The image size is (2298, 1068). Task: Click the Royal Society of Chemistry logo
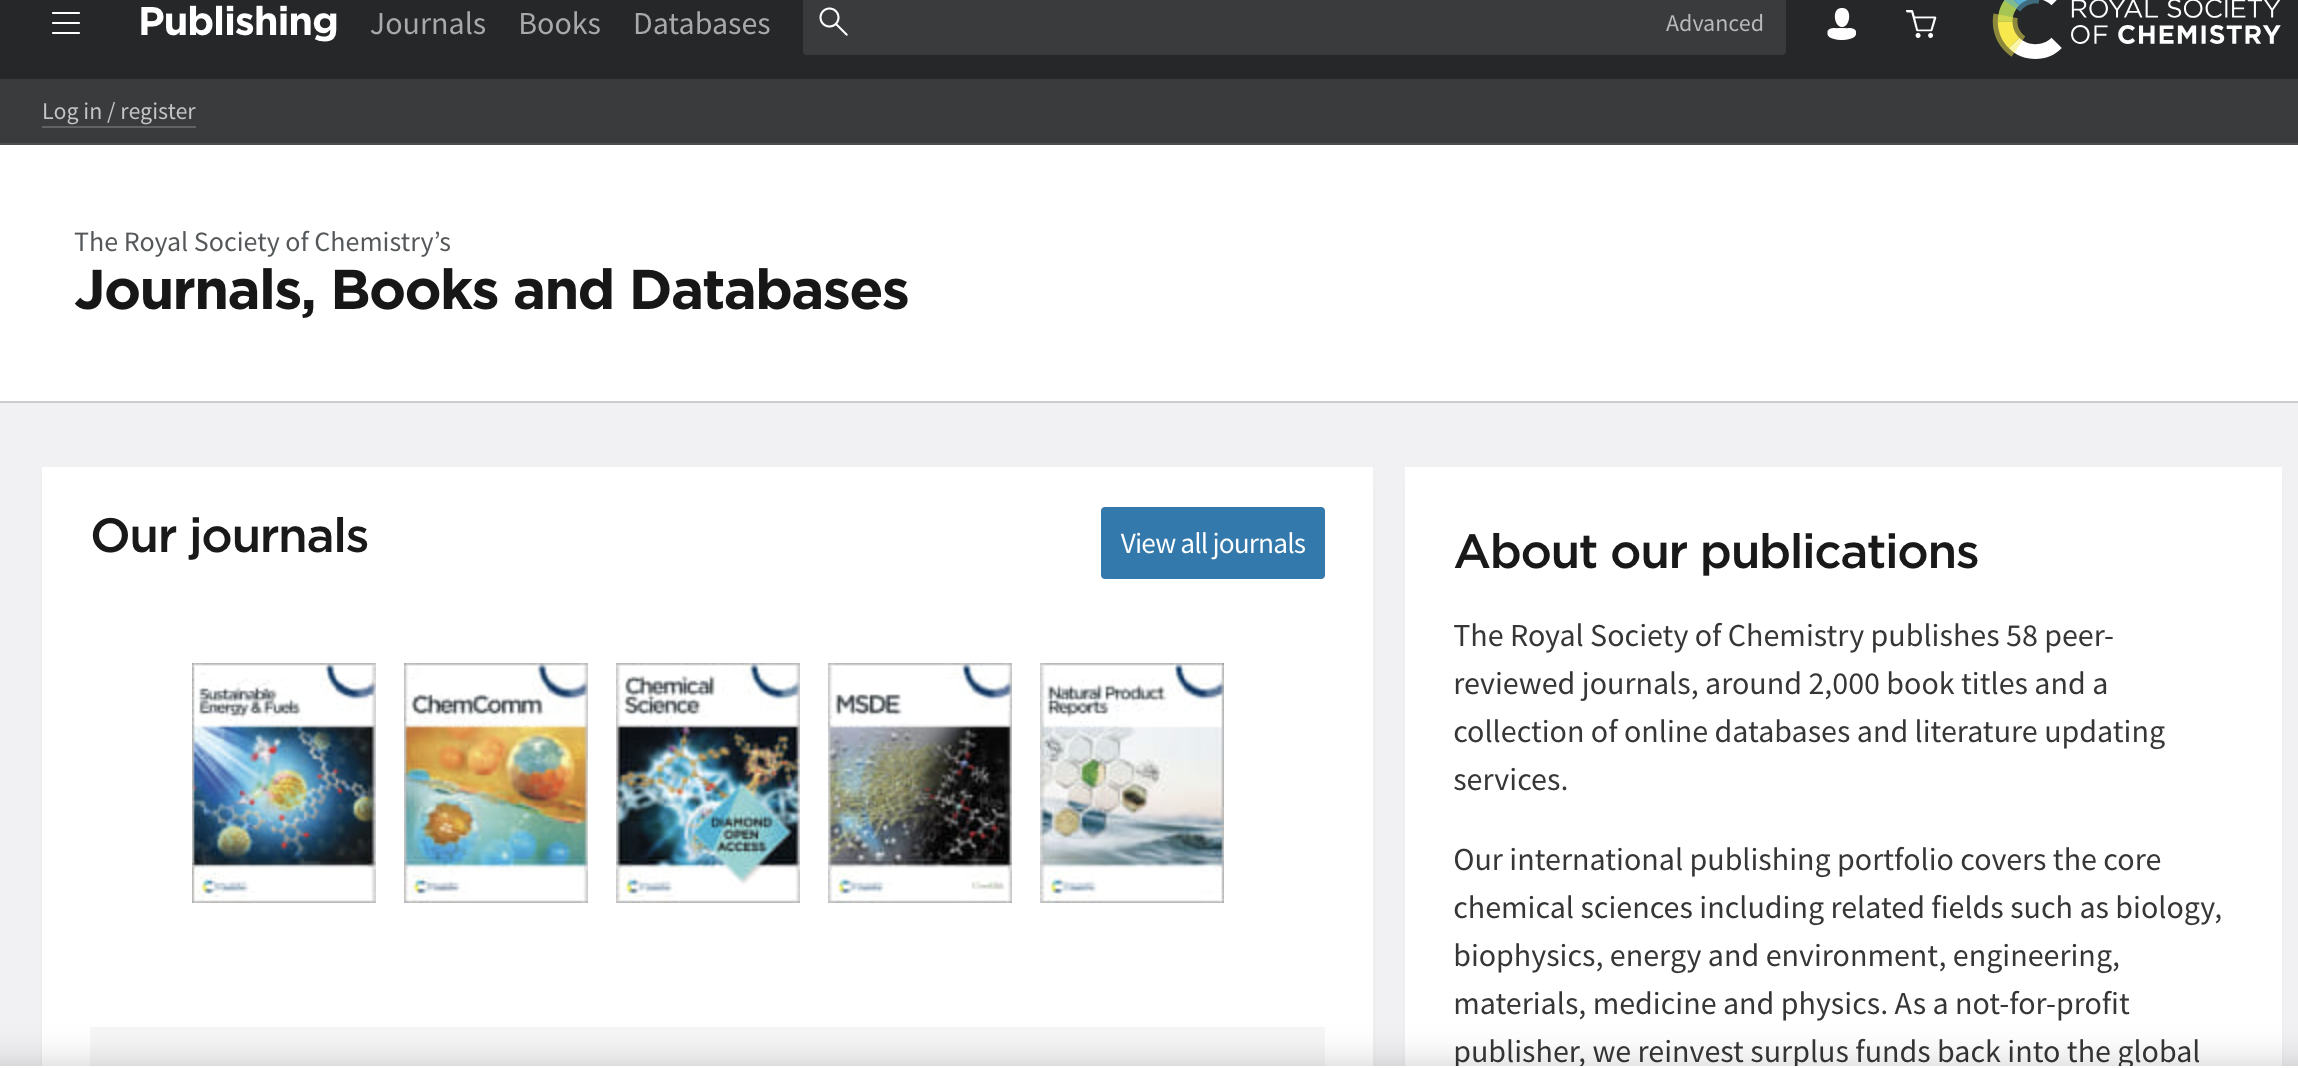(x=2136, y=28)
